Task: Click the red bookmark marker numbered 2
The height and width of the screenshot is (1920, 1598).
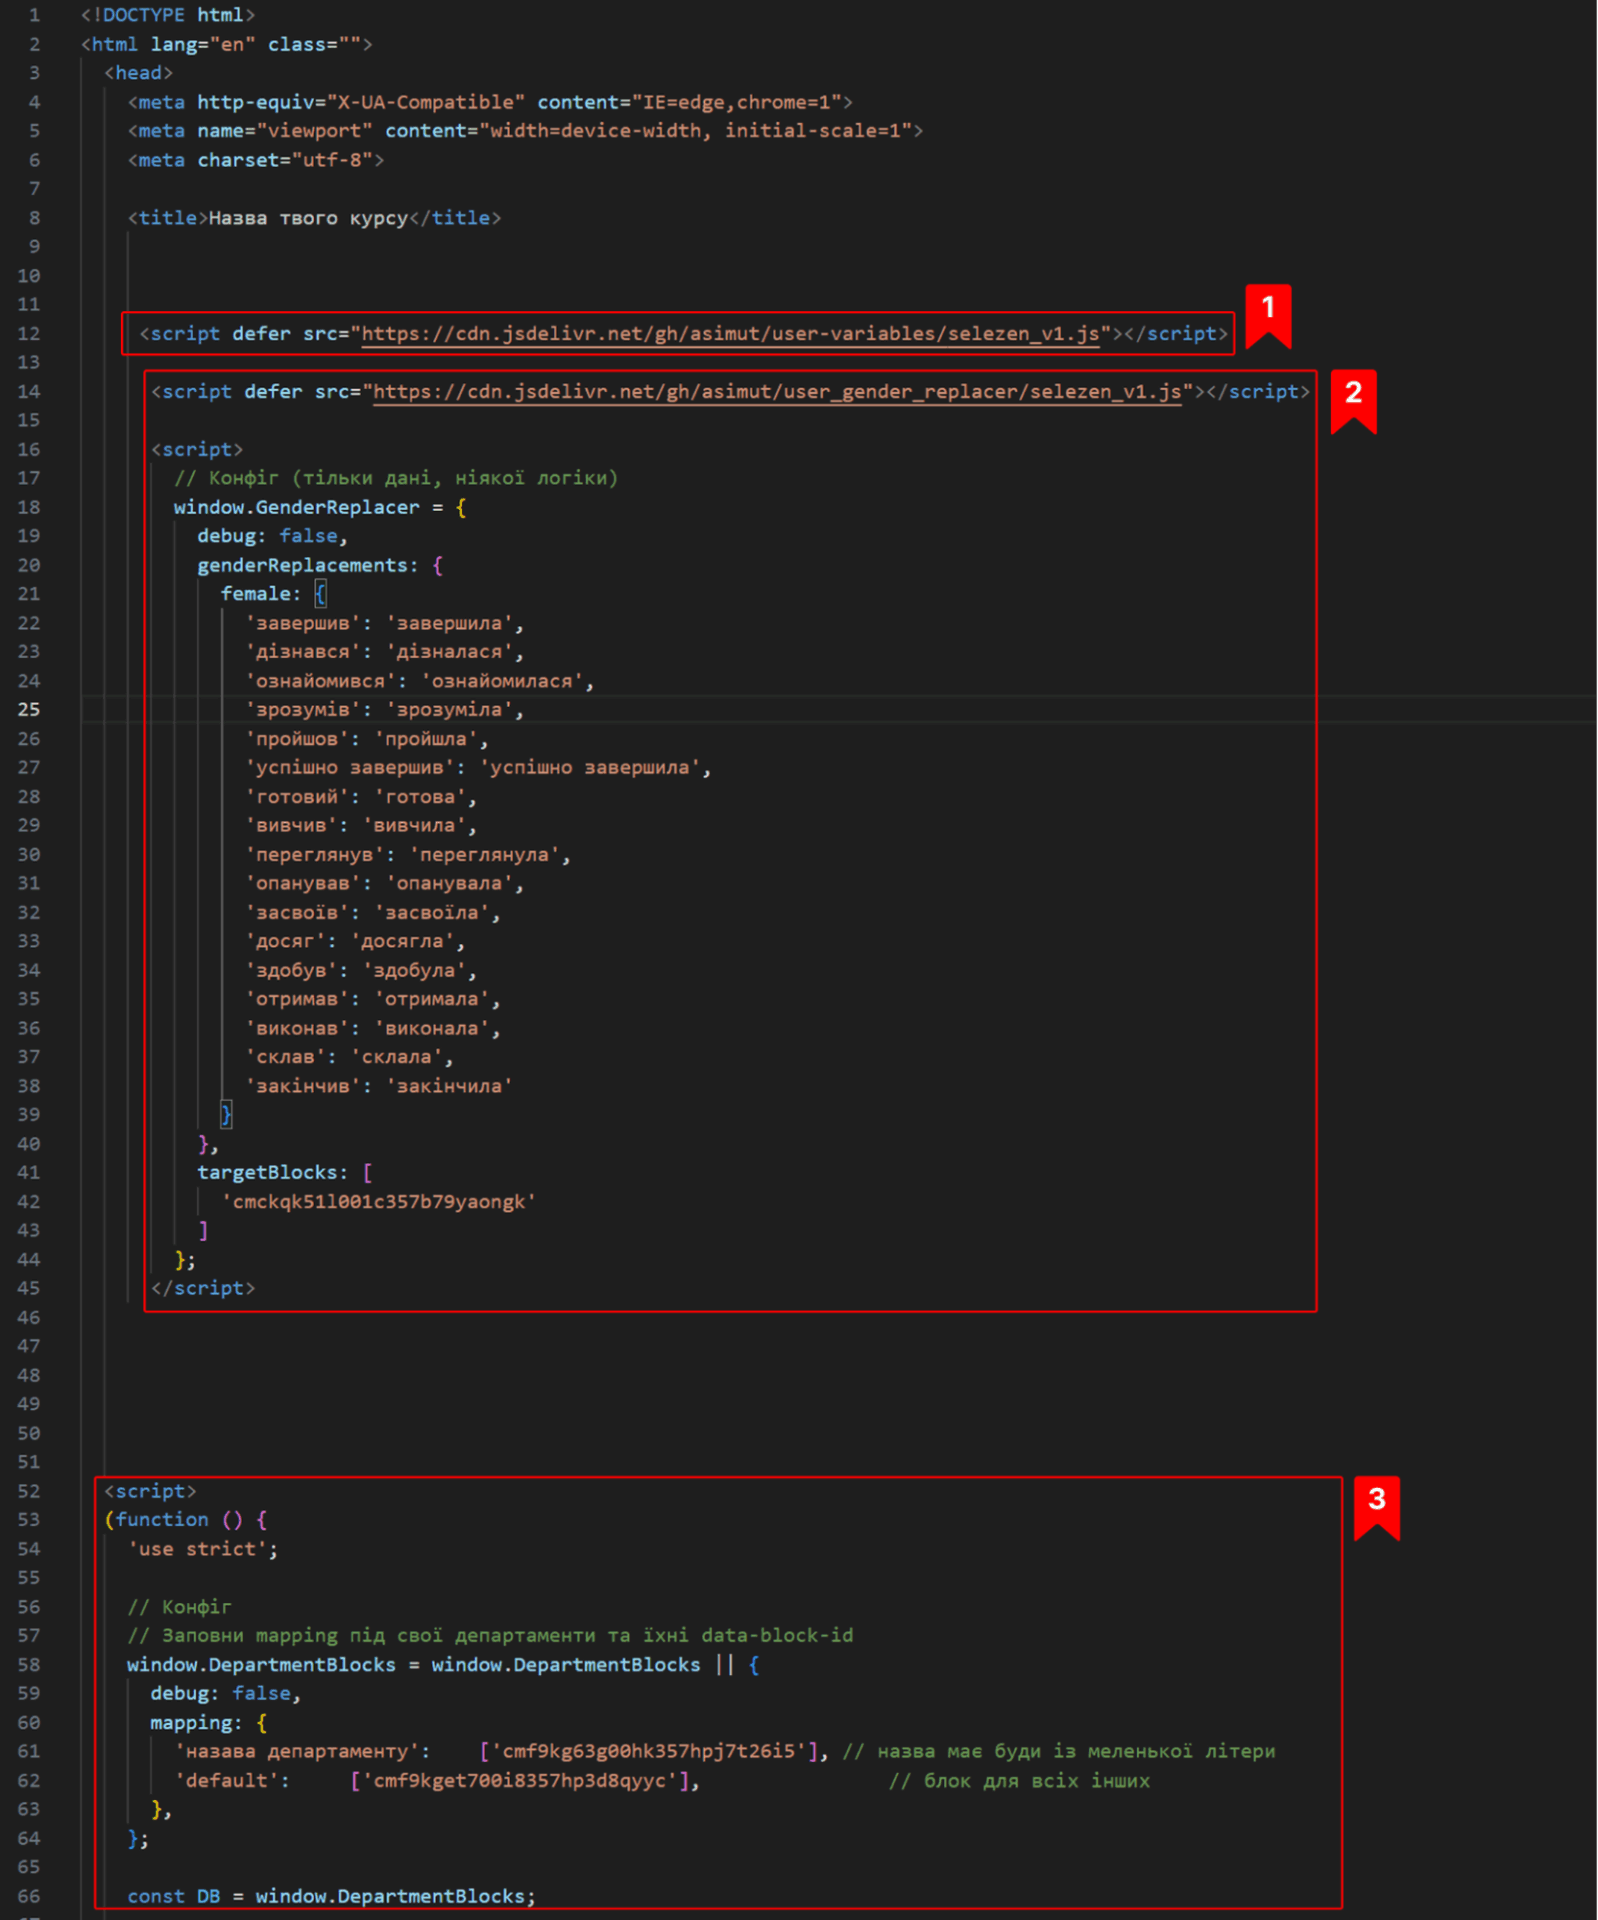Action: tap(1352, 398)
